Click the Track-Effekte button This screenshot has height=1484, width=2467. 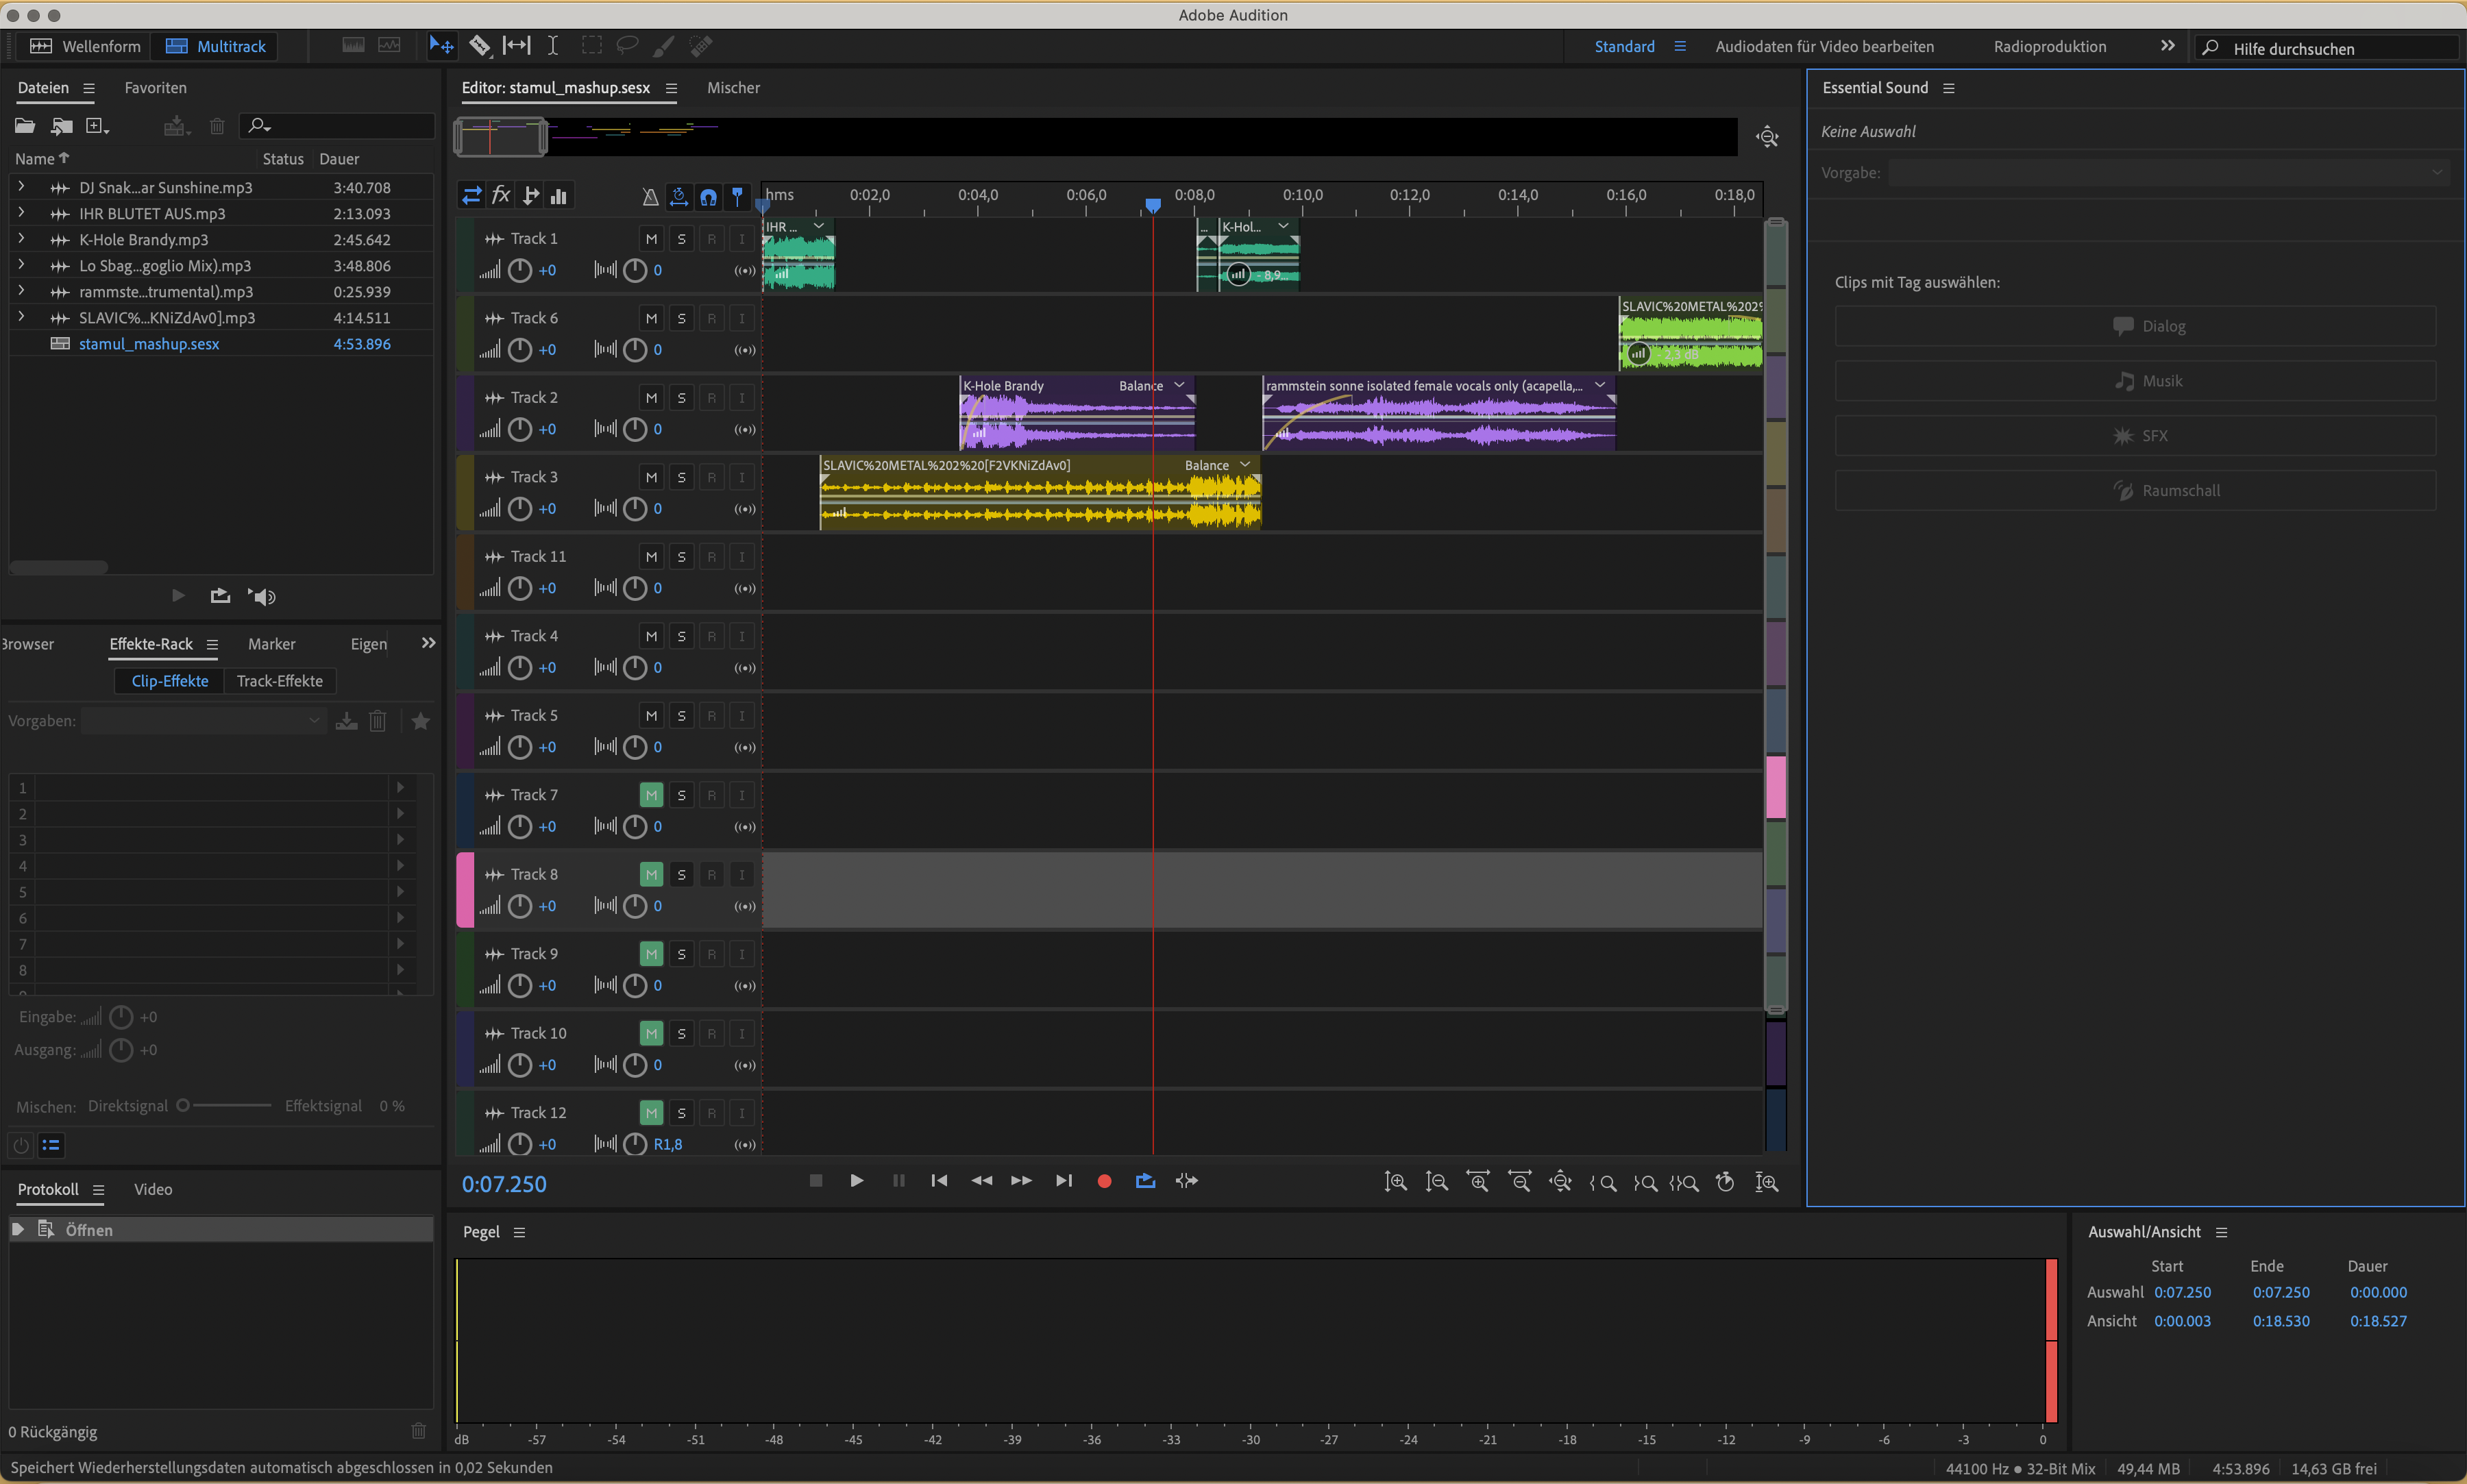(x=280, y=681)
